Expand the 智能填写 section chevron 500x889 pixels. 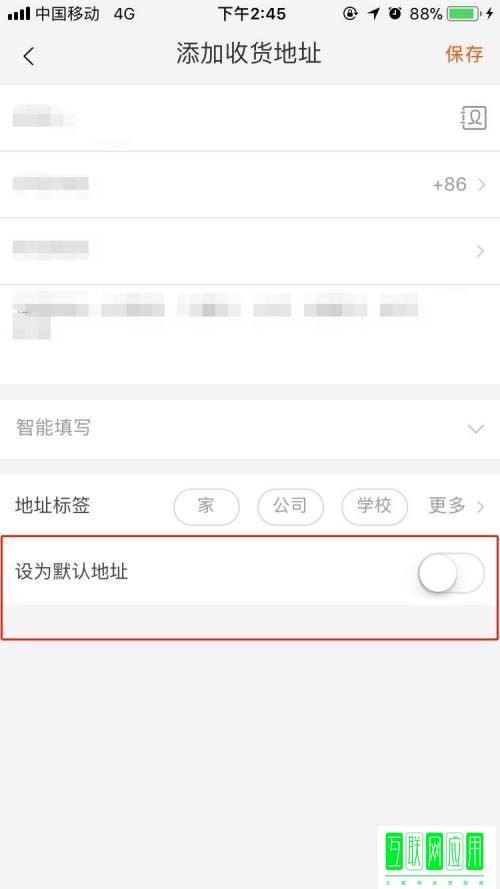476,429
